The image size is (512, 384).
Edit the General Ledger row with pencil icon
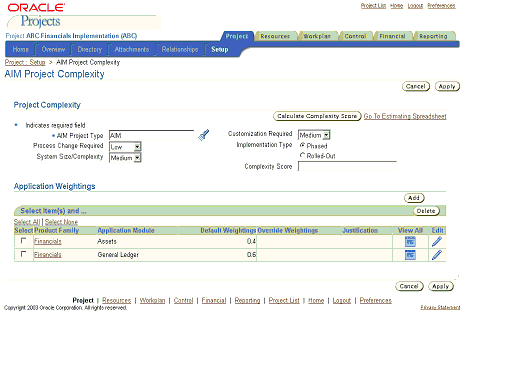(437, 255)
